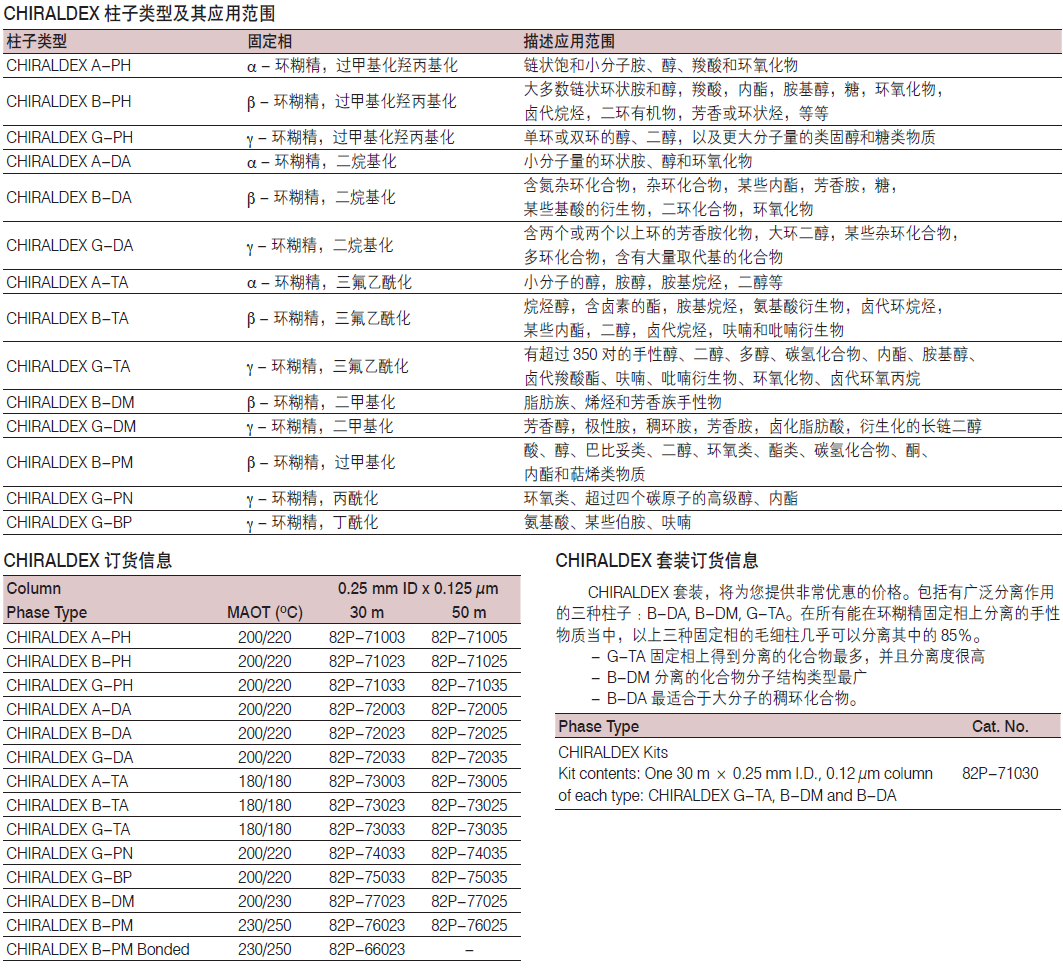Click the "0.25 mm ID x 0.125 µm" header
This screenshot has width=1063, height=970.
pos(418,588)
